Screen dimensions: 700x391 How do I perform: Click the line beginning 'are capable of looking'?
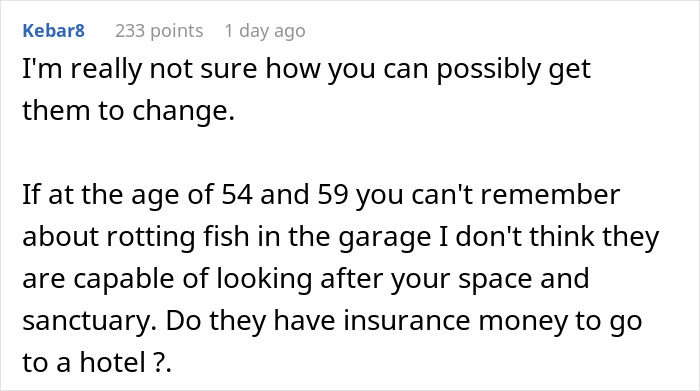click(x=306, y=279)
